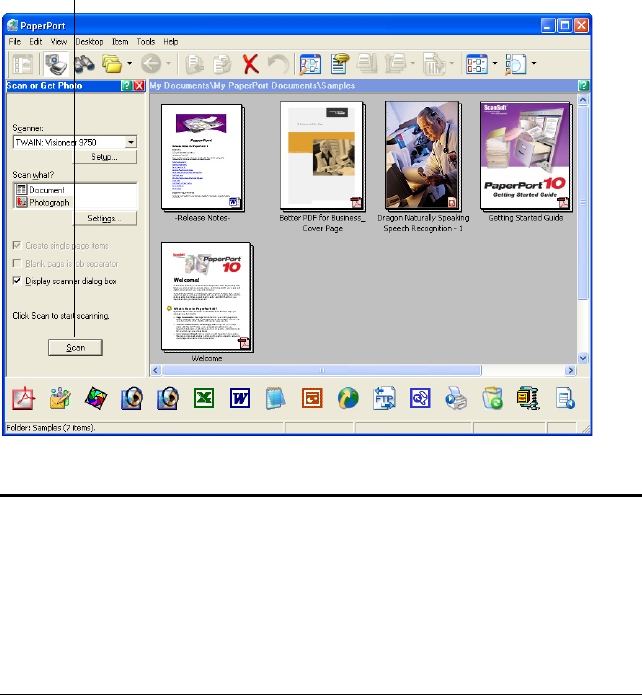Screen dimensions: 642x695
Task: Select the Welcome document thumbnail
Action: coord(207,297)
